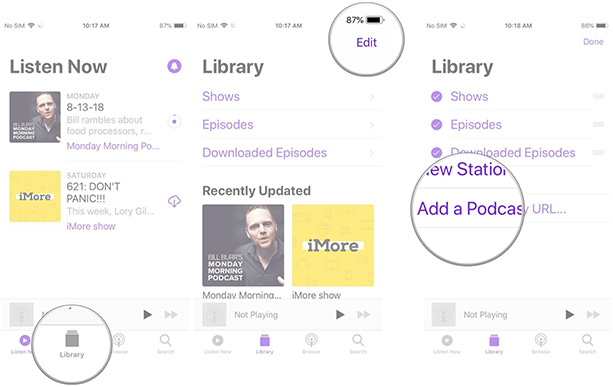Tap chevron on Shows row, middle Library screen
Viewport: 613px width, 387px height.
[x=372, y=97]
